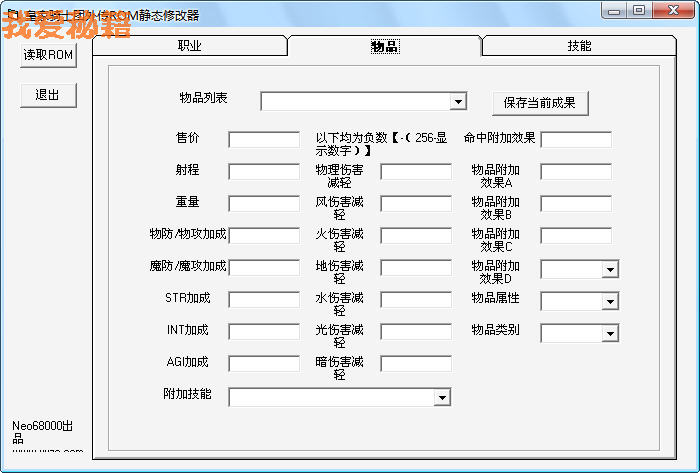Switch to the 职业 tab

[x=189, y=46]
